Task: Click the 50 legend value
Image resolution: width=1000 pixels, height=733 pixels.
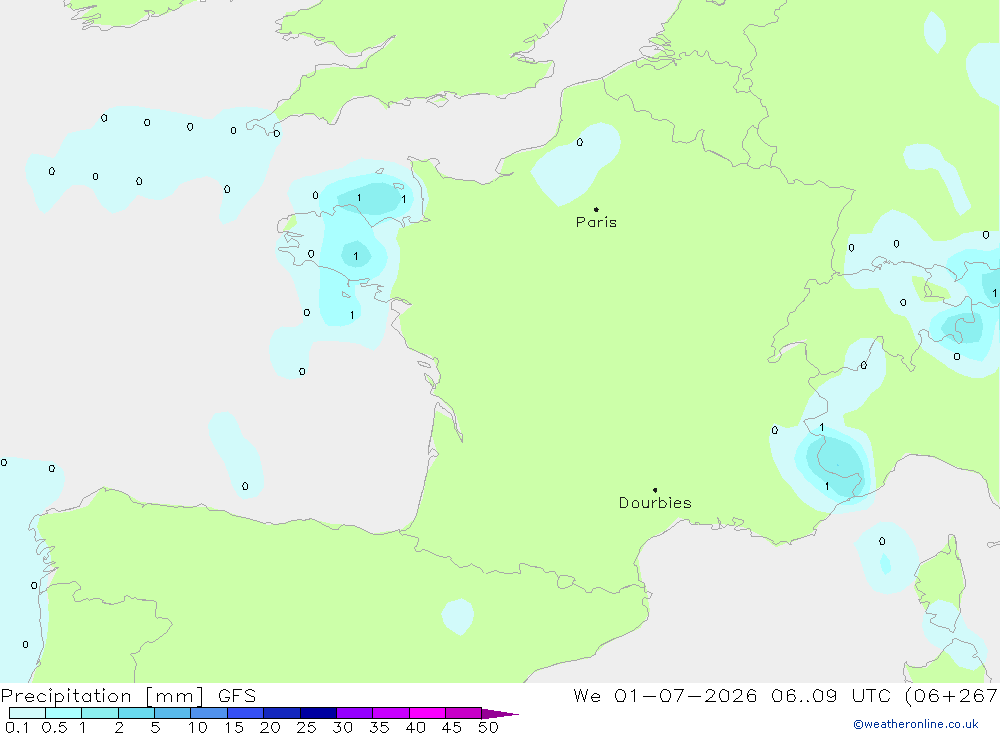Action: coord(489,727)
